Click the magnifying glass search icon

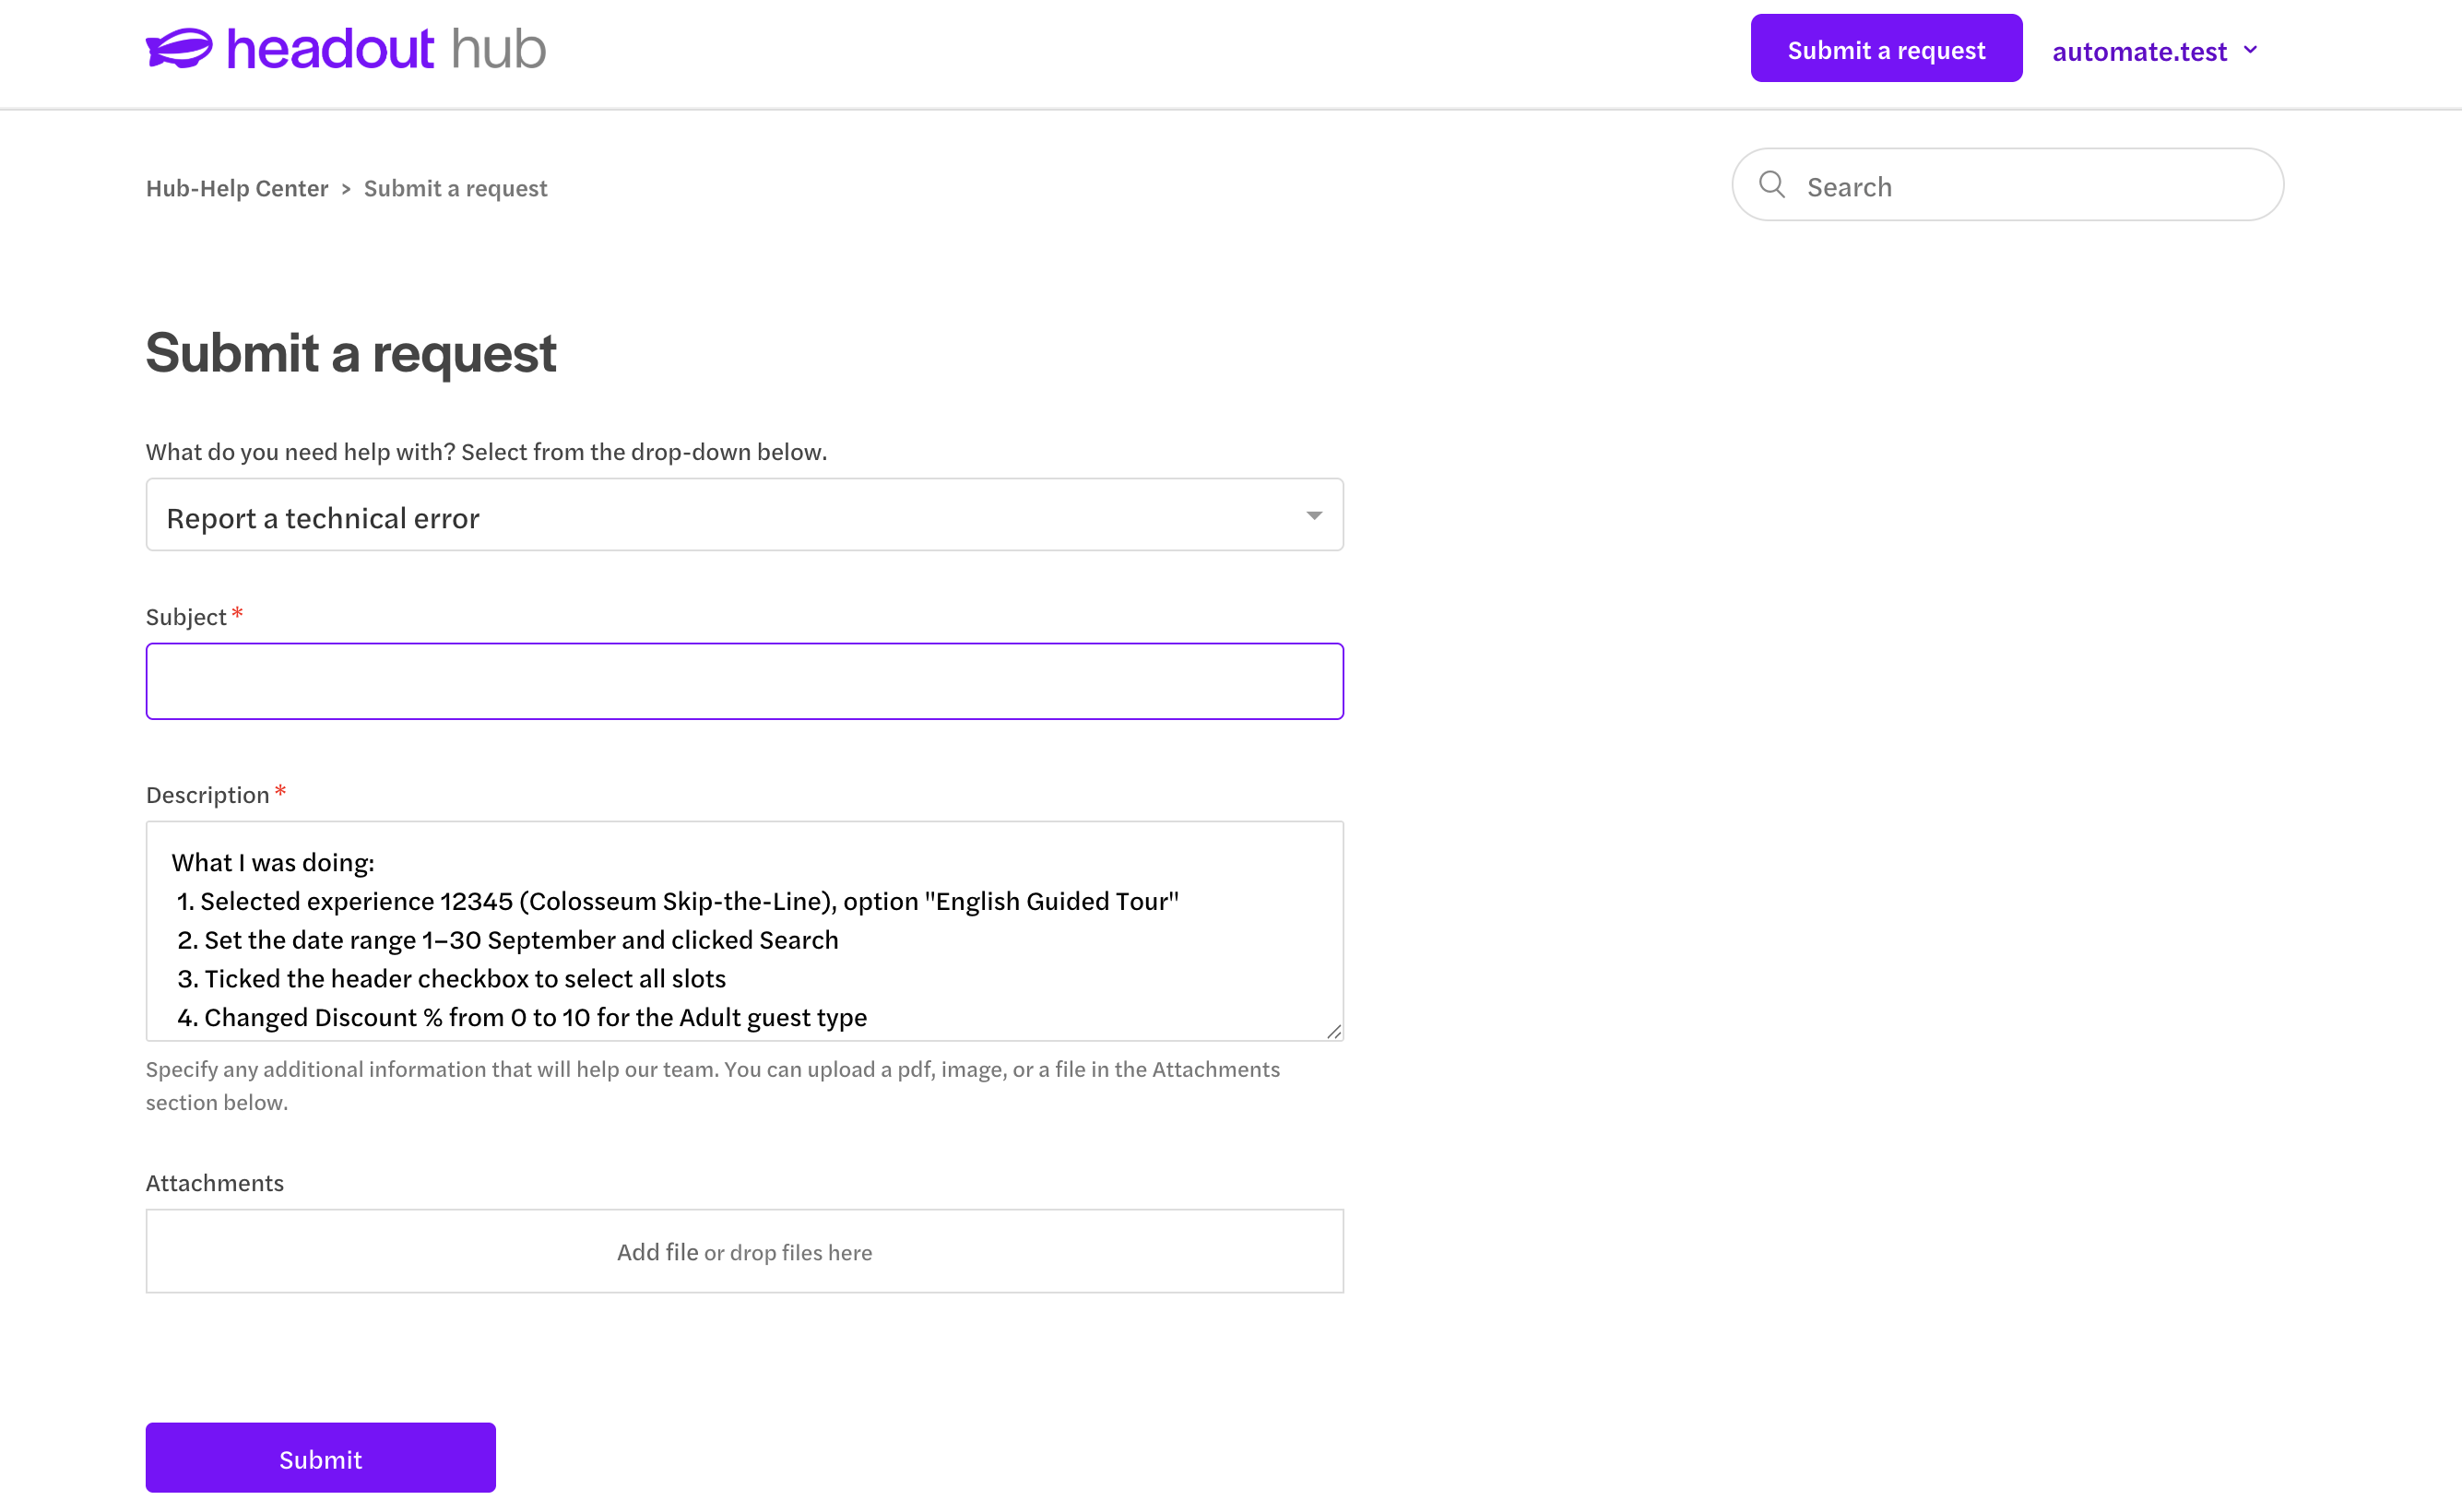(1772, 185)
